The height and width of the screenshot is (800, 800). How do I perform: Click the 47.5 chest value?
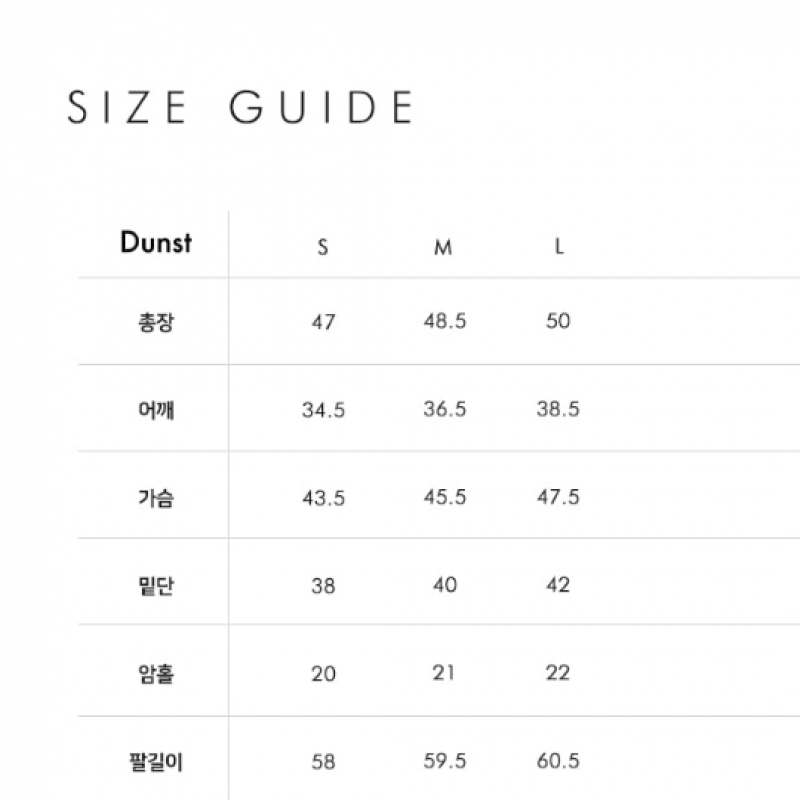point(558,497)
